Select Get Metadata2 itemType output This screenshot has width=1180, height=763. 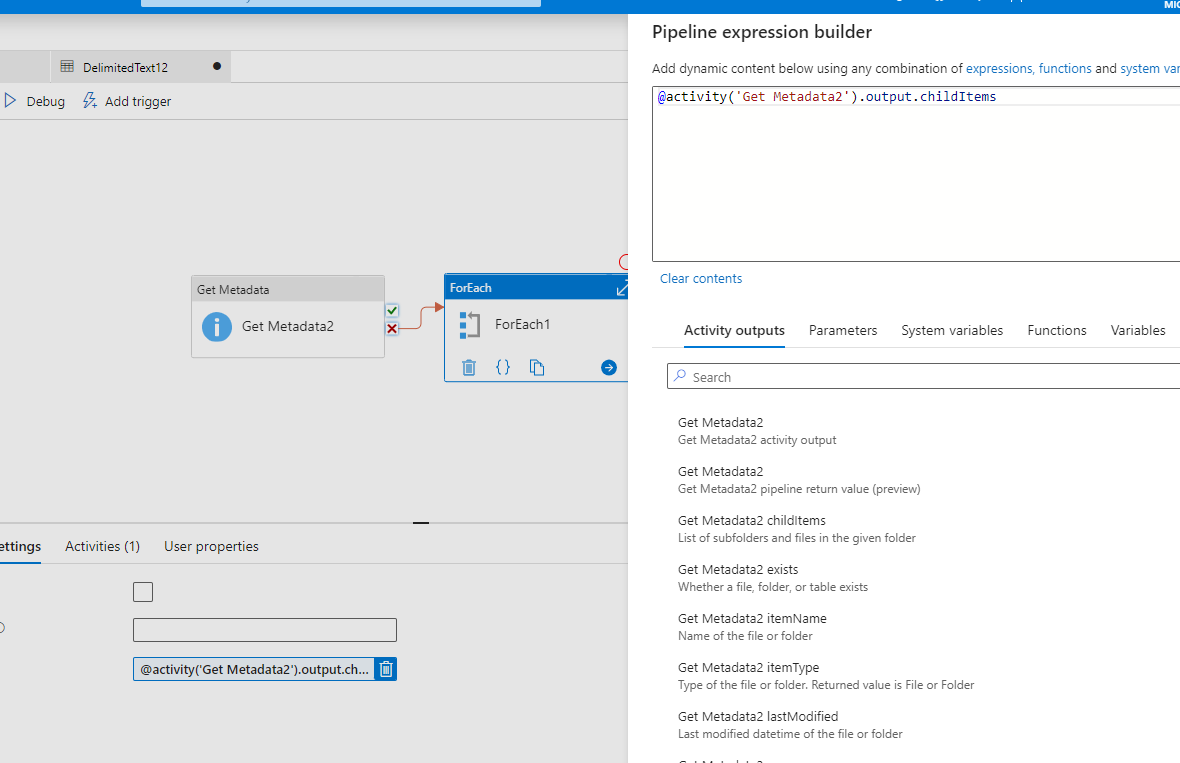826,676
